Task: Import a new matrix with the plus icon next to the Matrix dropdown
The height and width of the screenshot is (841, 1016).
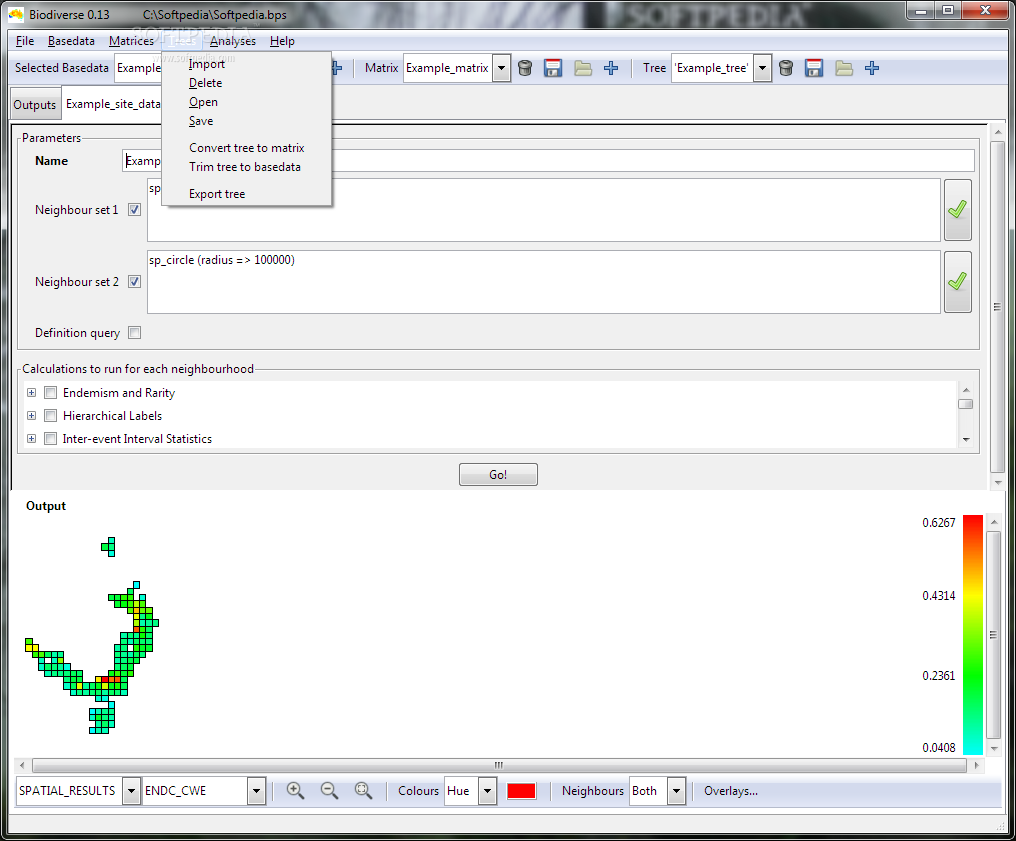Action: tap(611, 68)
